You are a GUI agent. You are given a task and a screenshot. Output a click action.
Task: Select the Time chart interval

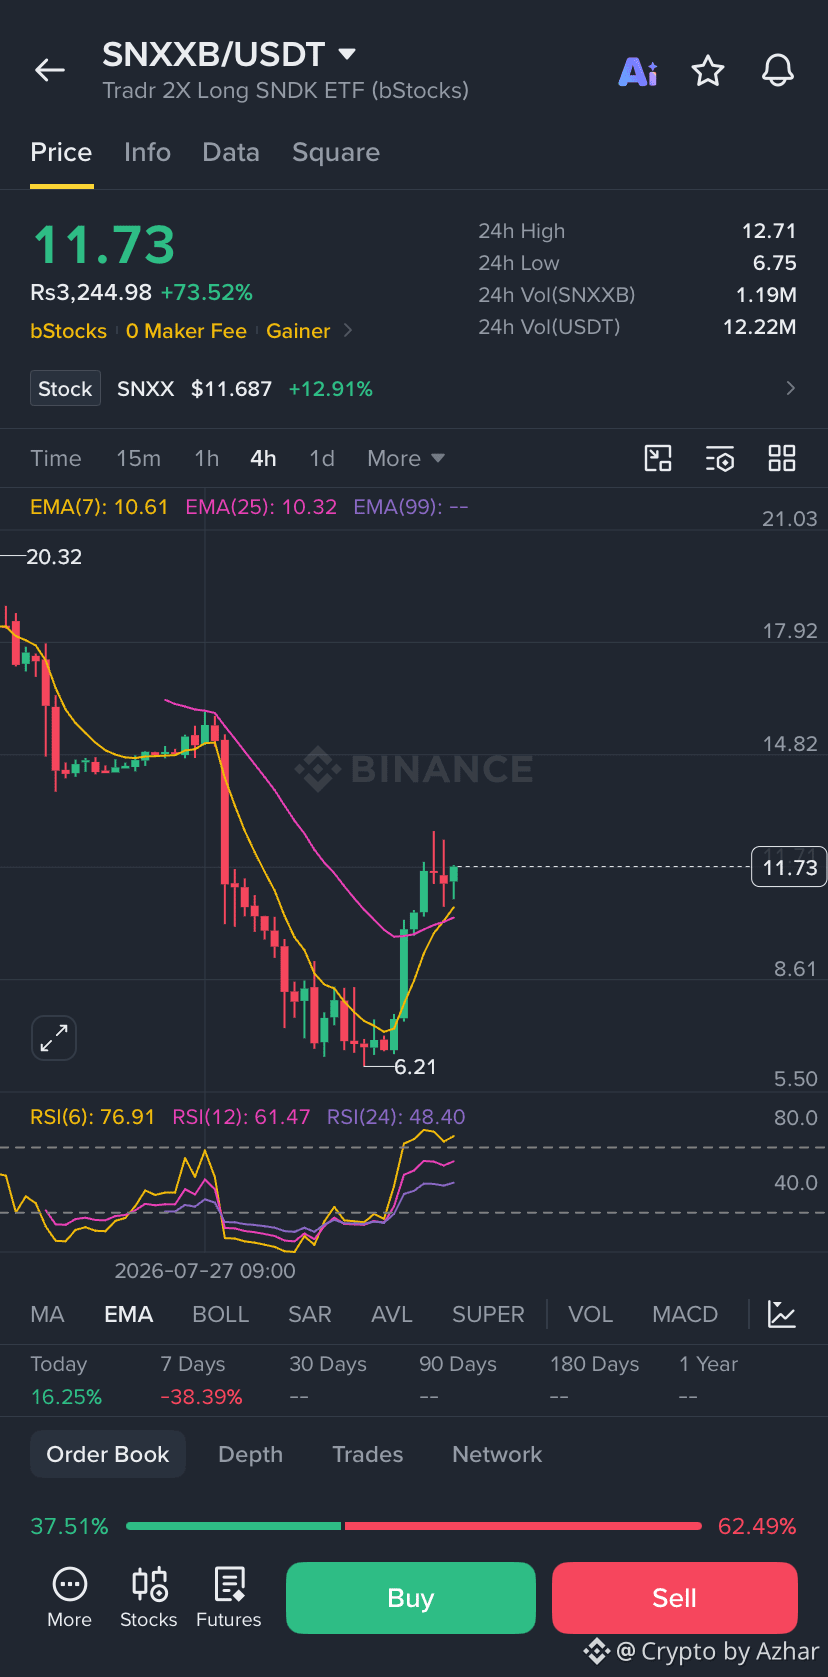pyautogui.click(x=56, y=458)
